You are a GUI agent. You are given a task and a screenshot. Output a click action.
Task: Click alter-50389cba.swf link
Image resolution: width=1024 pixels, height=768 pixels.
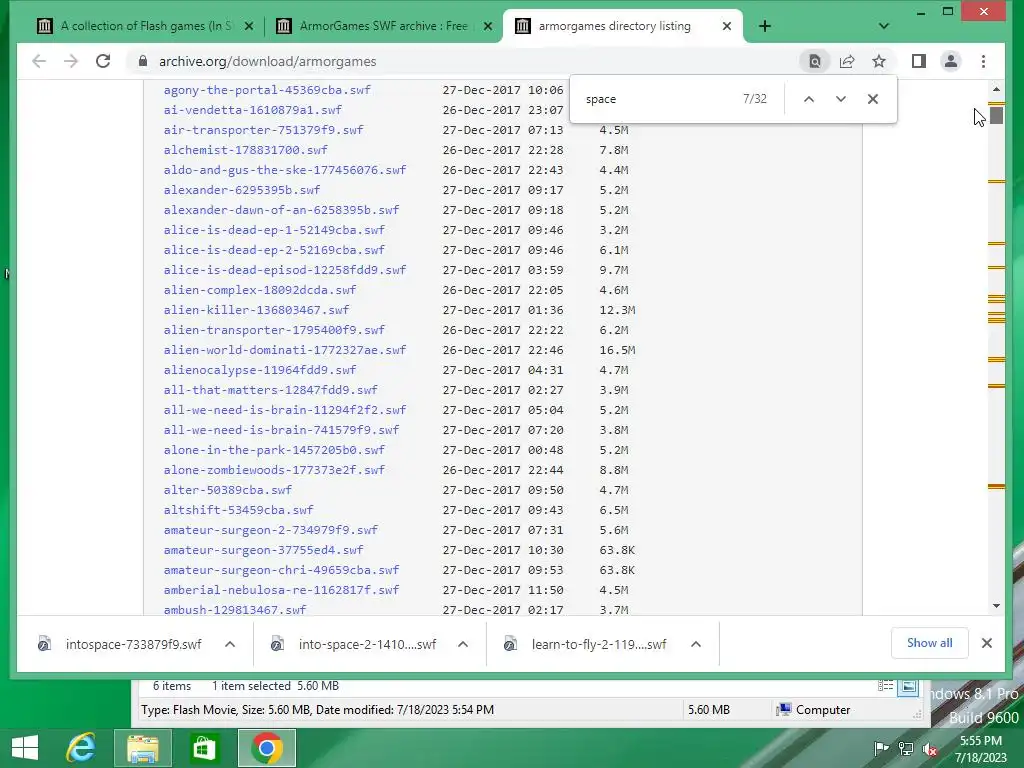tap(228, 490)
